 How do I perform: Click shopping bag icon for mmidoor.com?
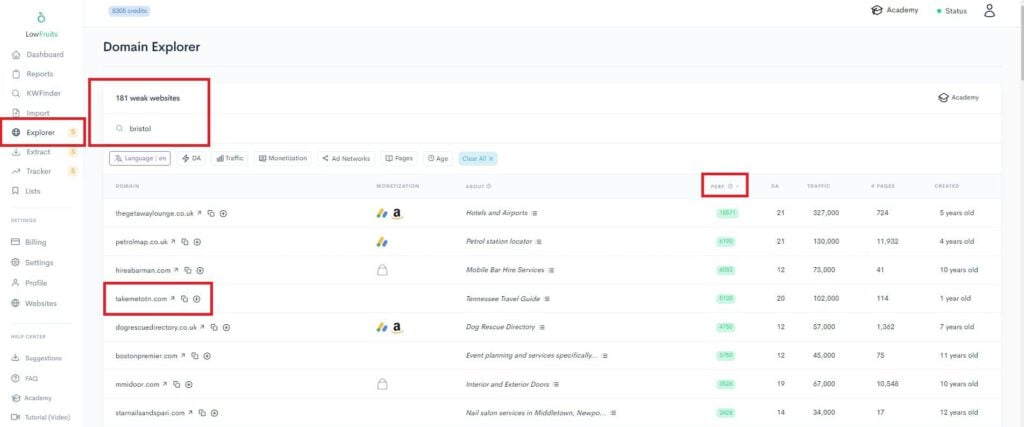pos(382,385)
